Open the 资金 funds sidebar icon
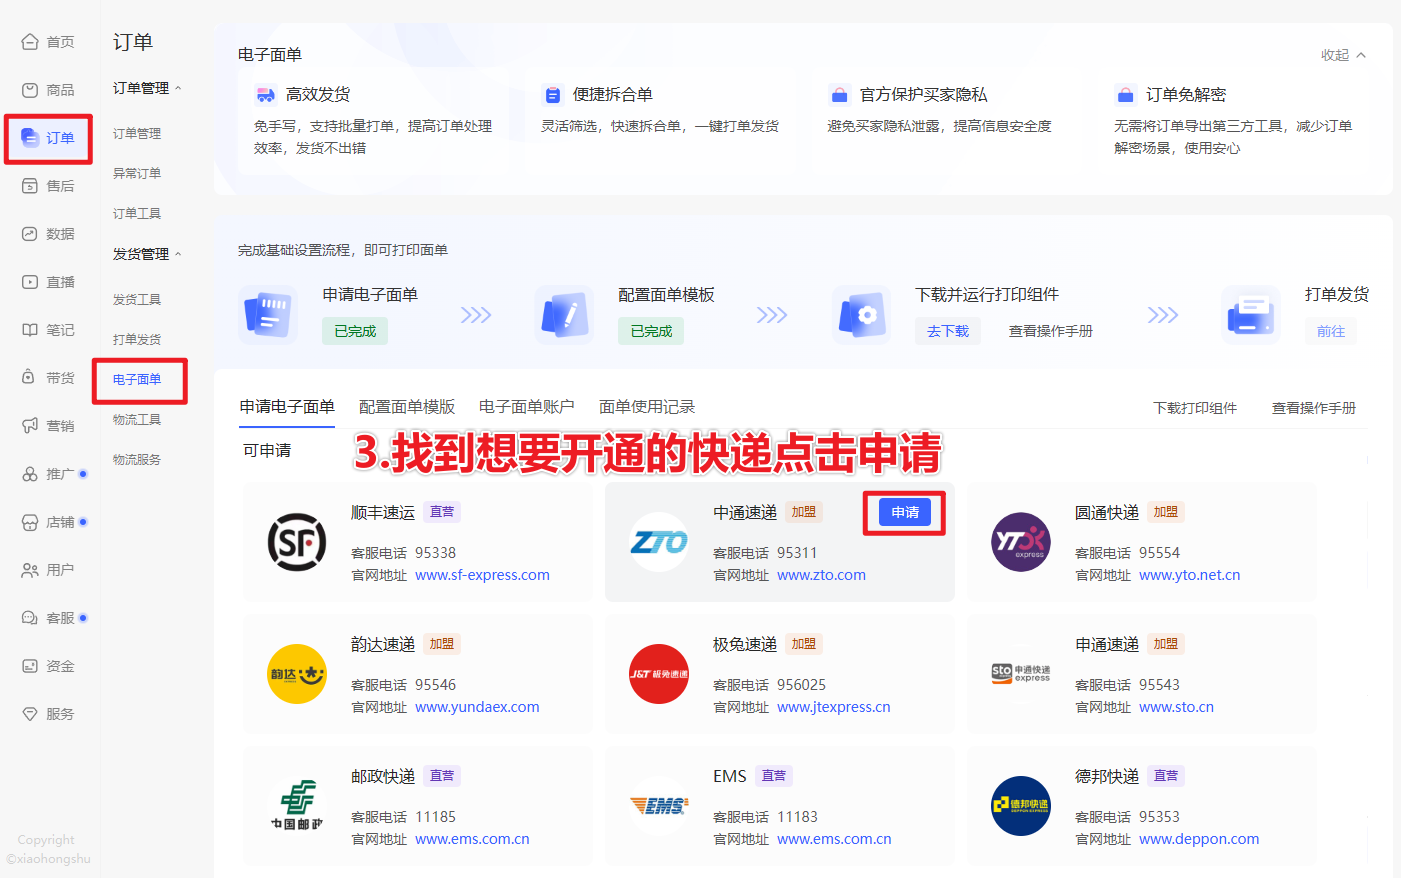The height and width of the screenshot is (878, 1401). [x=30, y=666]
